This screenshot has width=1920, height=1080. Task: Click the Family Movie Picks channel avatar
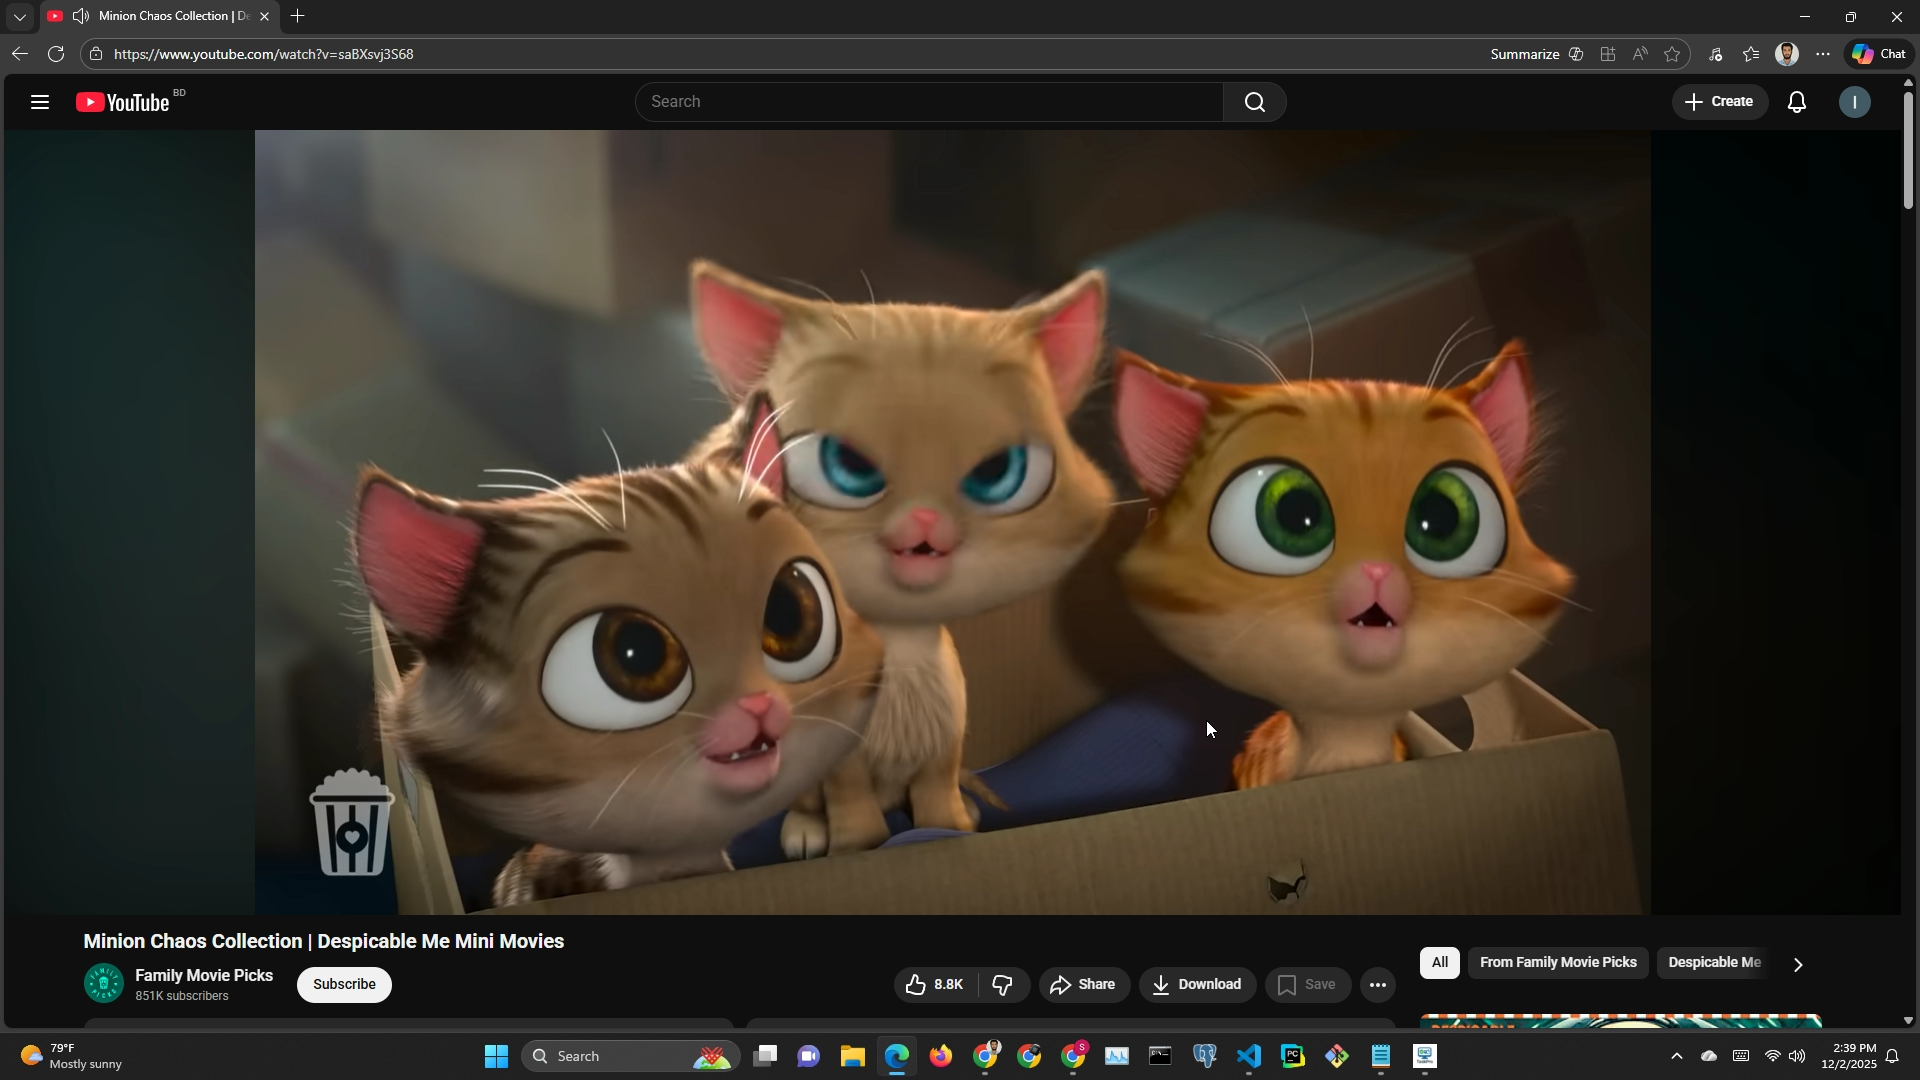pyautogui.click(x=104, y=984)
